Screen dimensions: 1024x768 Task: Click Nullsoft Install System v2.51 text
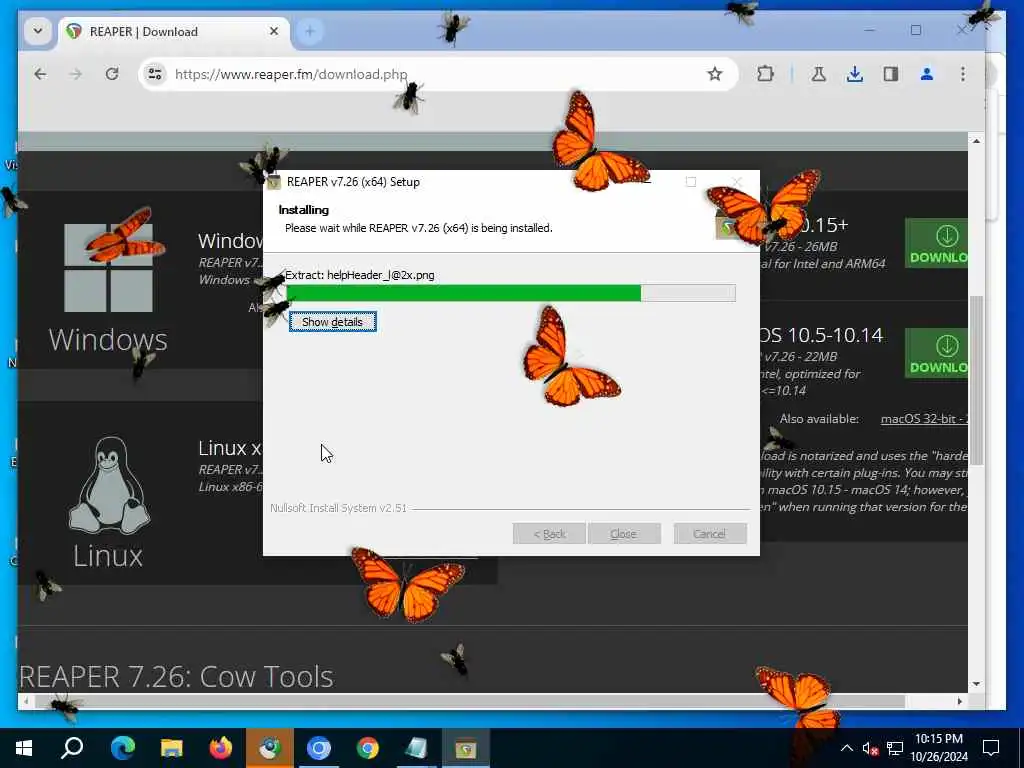click(338, 508)
